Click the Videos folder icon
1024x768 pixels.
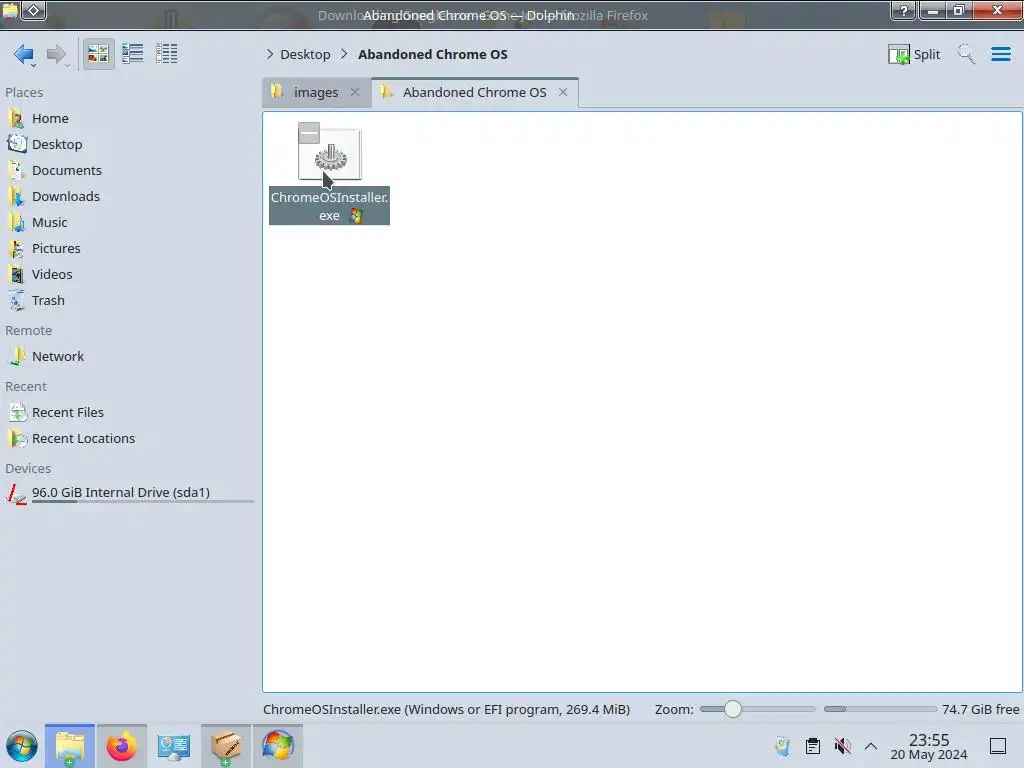16,275
